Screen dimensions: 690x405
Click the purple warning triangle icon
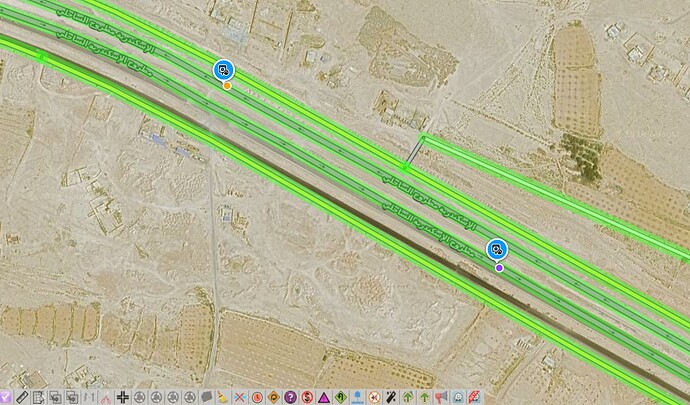click(x=324, y=397)
